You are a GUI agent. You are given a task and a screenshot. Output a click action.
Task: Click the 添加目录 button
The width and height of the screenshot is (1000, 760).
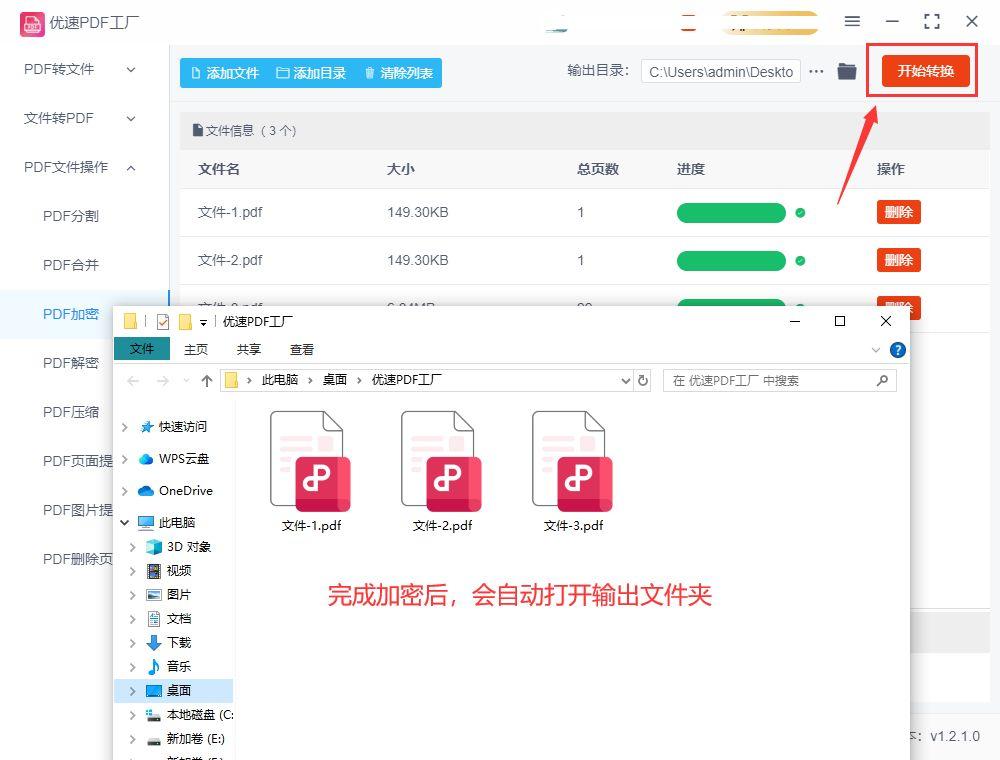(x=311, y=73)
